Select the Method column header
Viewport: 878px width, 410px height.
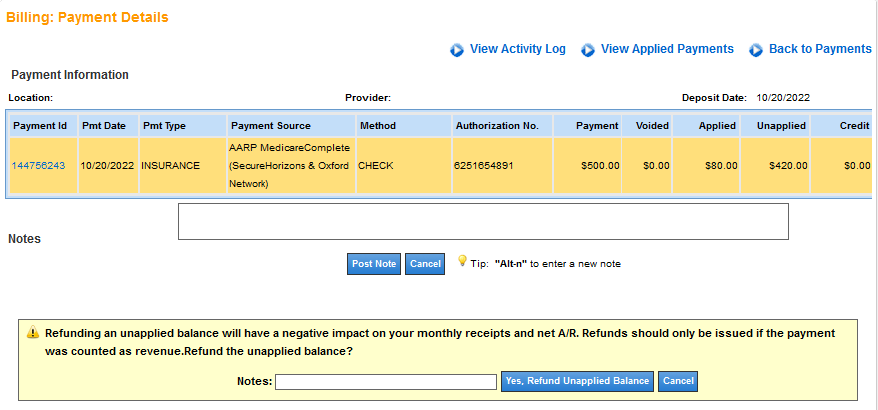click(x=378, y=126)
